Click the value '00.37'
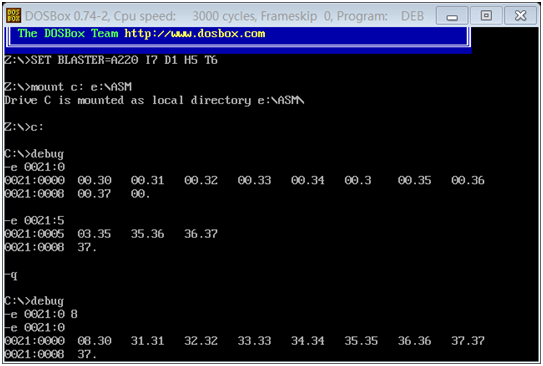The image size is (543, 366). pos(94,194)
